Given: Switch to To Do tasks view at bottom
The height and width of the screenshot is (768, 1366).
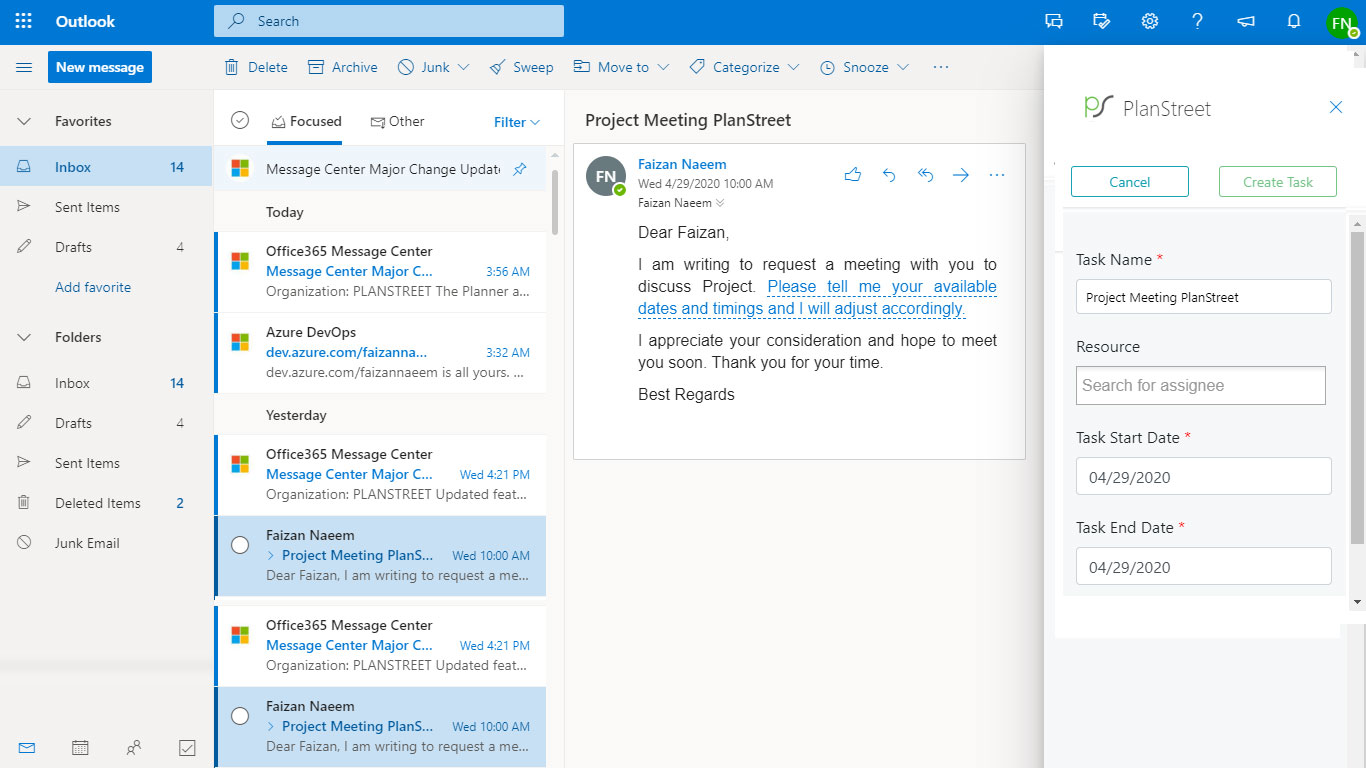Looking at the screenshot, I should point(187,747).
